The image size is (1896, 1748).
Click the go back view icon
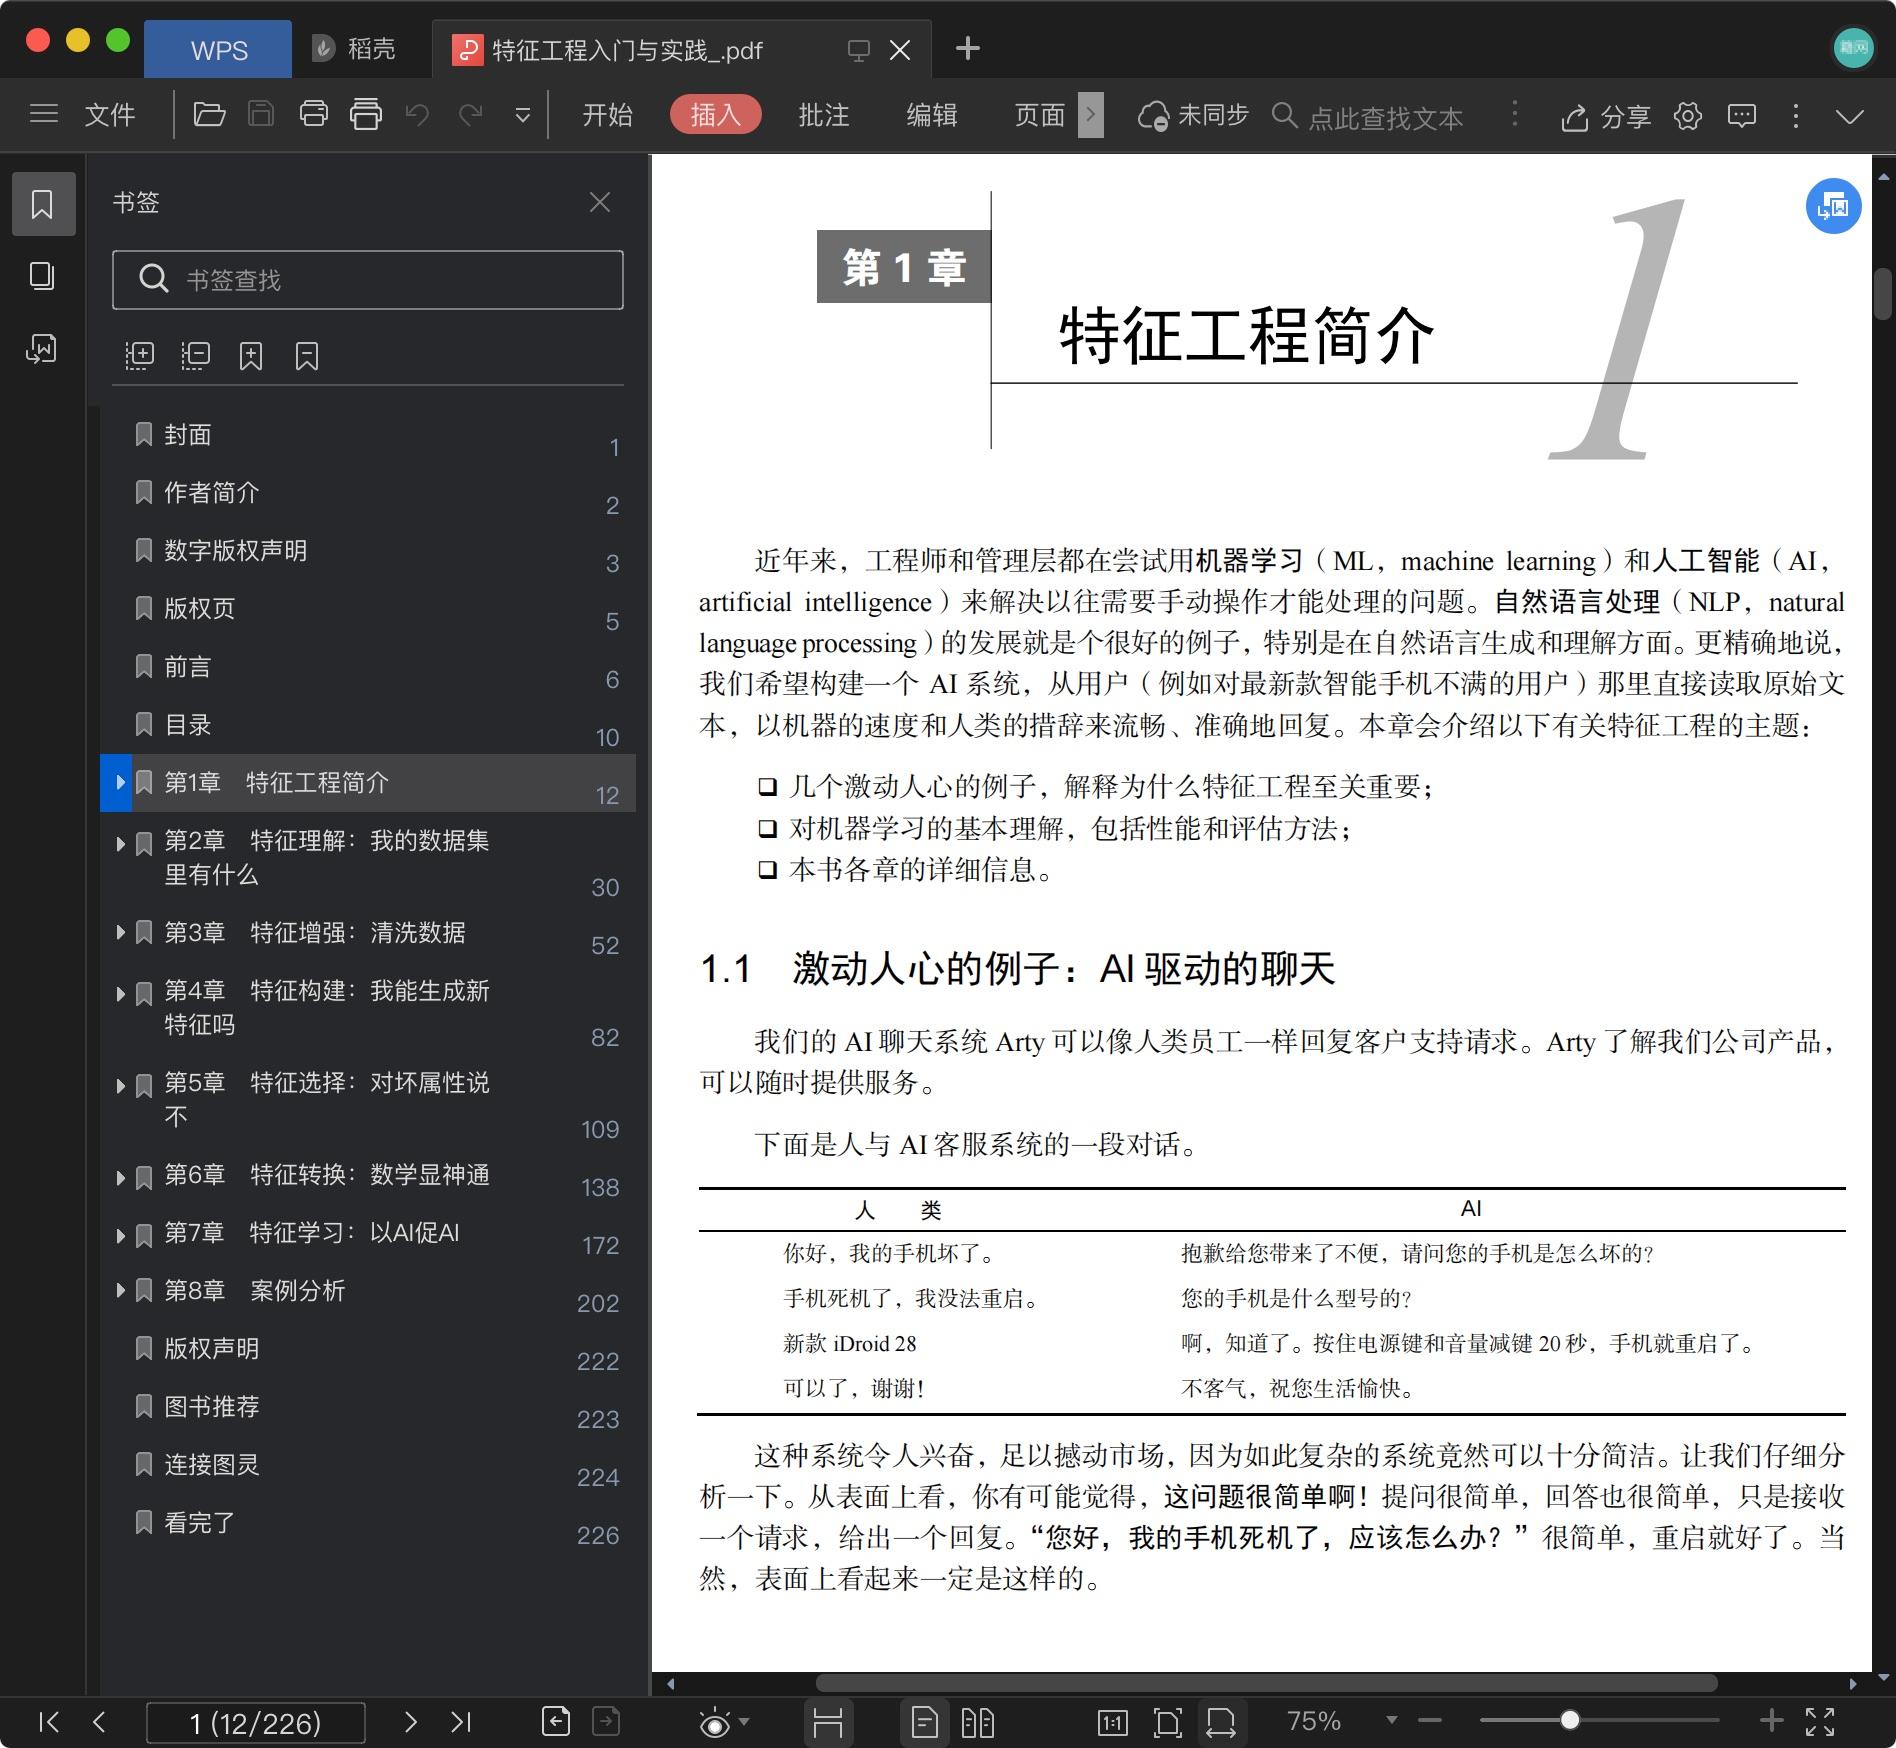pyautogui.click(x=556, y=1721)
